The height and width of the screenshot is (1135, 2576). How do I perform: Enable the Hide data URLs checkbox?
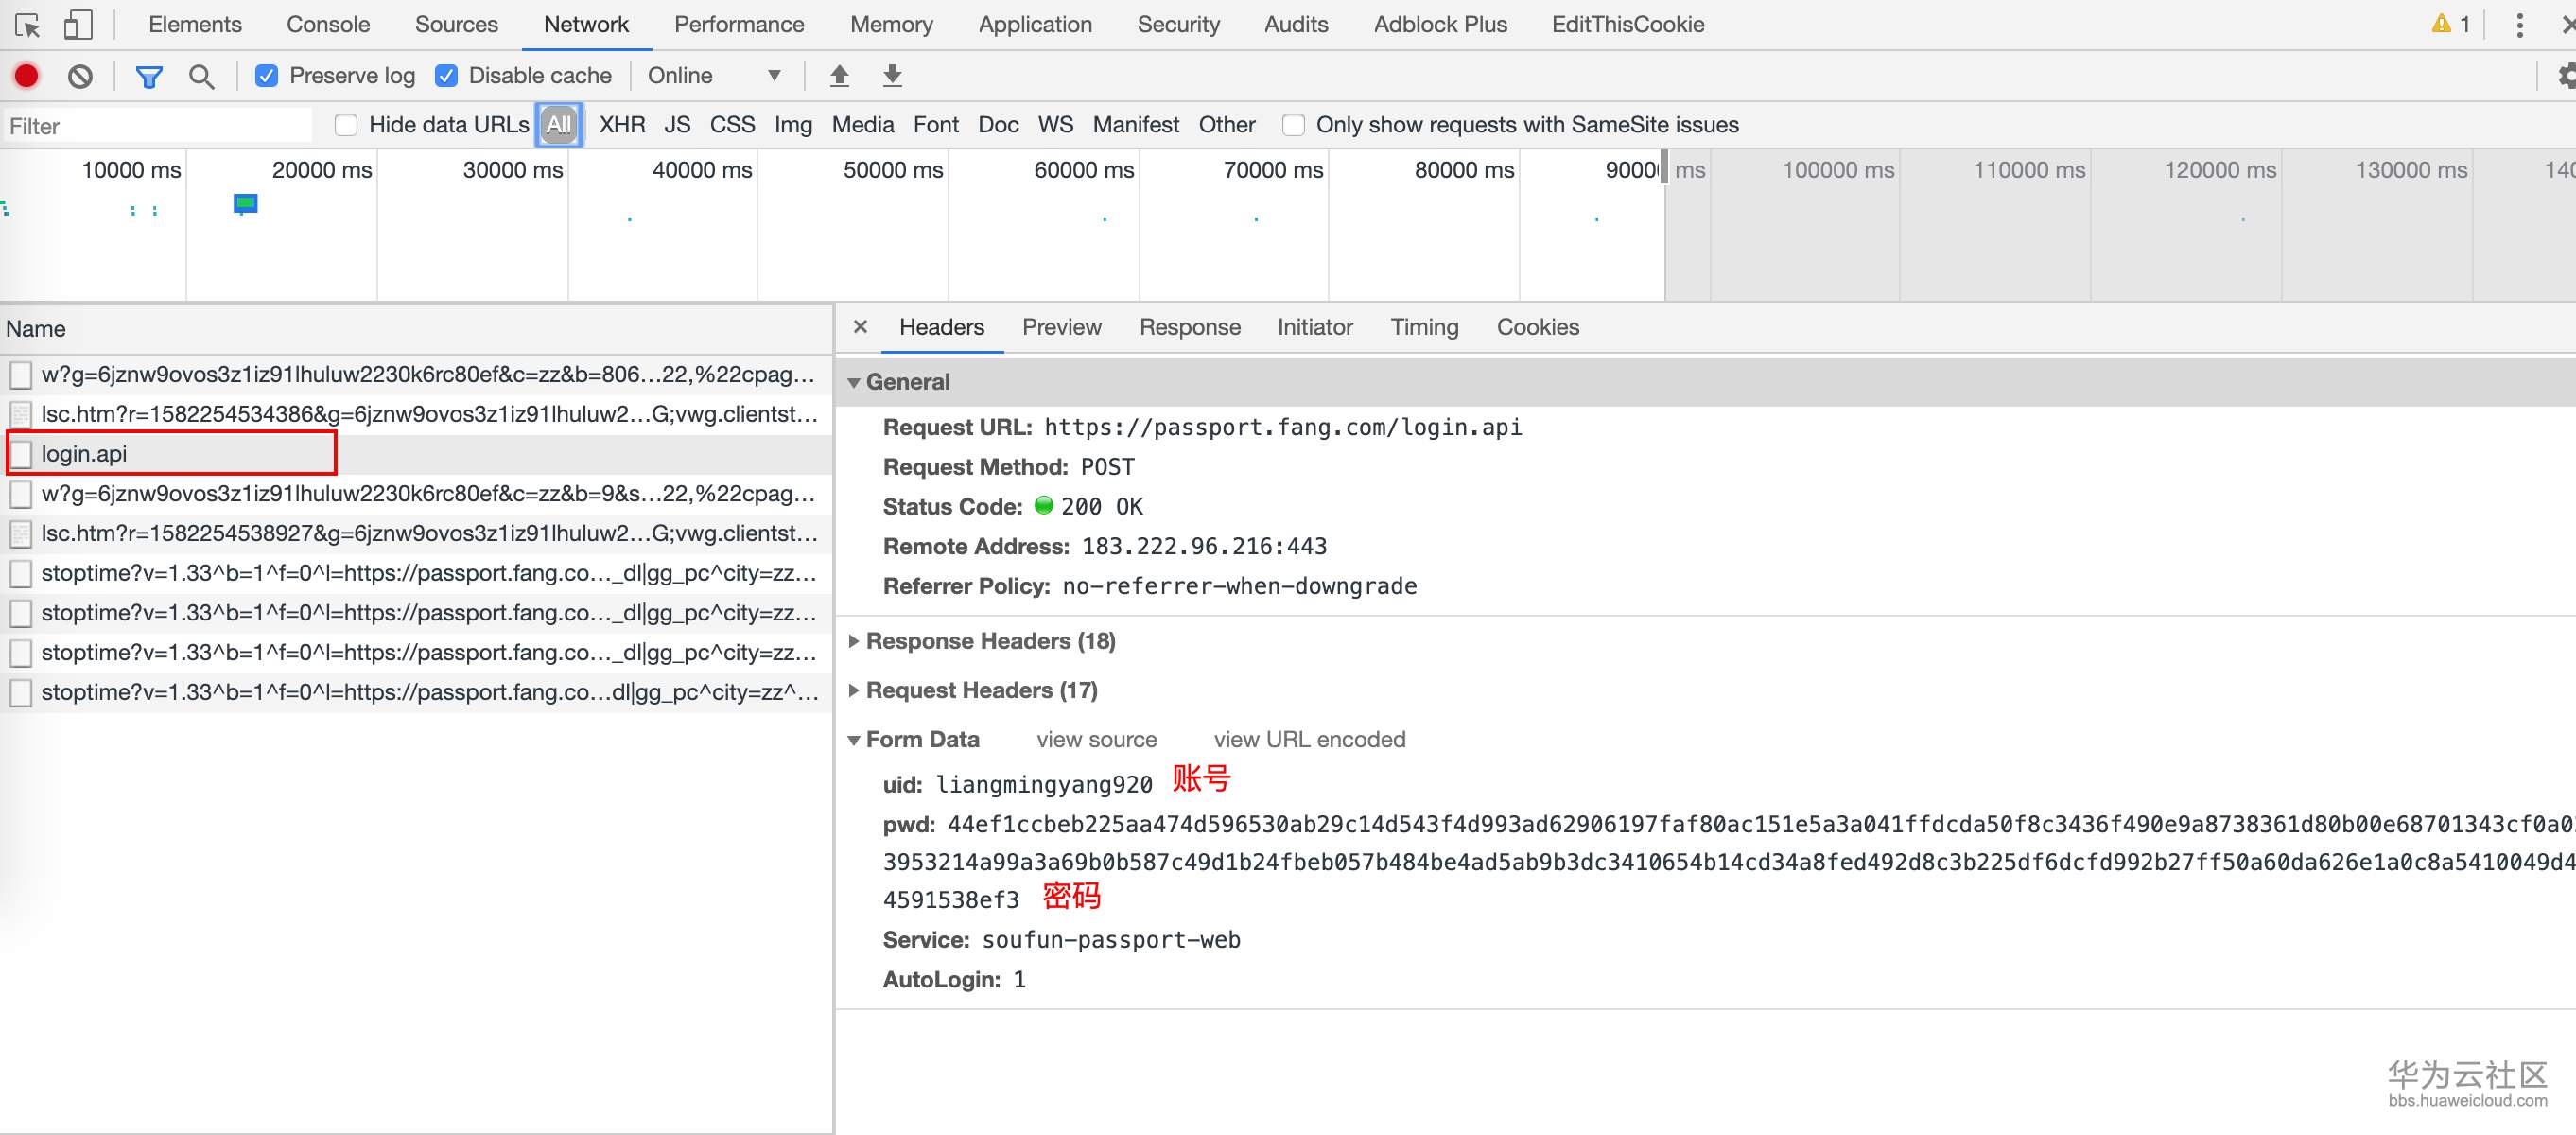(346, 125)
